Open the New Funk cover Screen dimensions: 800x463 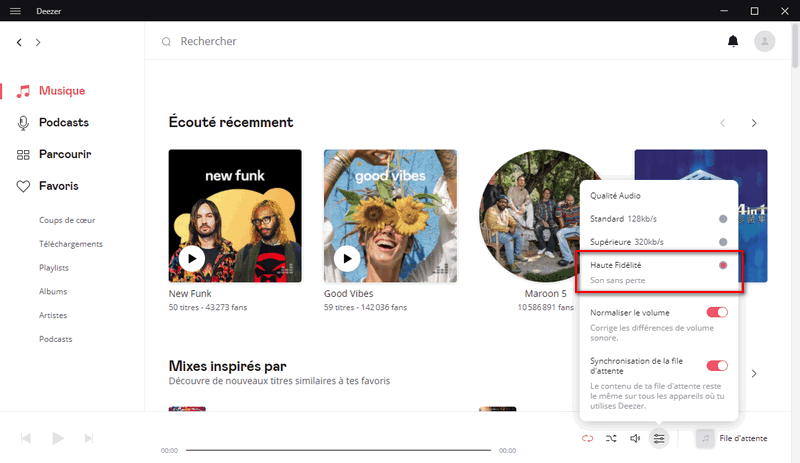pos(235,216)
